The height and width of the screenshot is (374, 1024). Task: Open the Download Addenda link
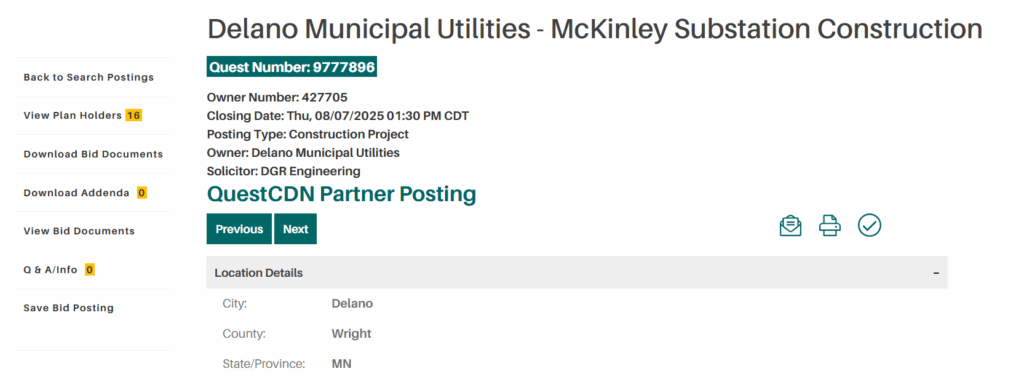[76, 193]
